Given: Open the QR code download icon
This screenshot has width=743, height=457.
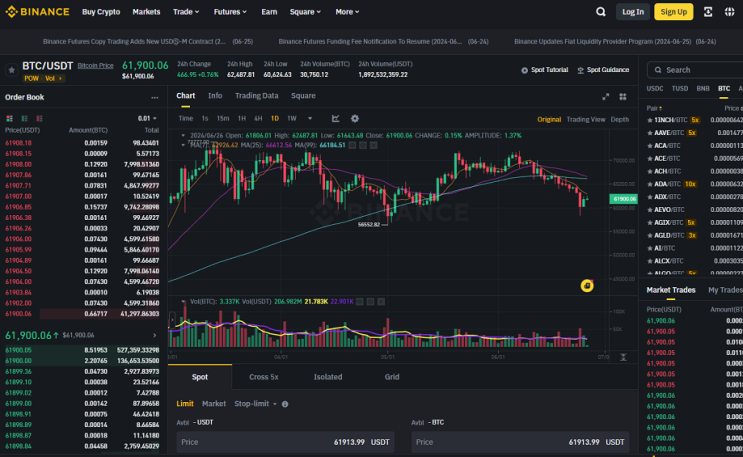Looking at the screenshot, I should [708, 12].
